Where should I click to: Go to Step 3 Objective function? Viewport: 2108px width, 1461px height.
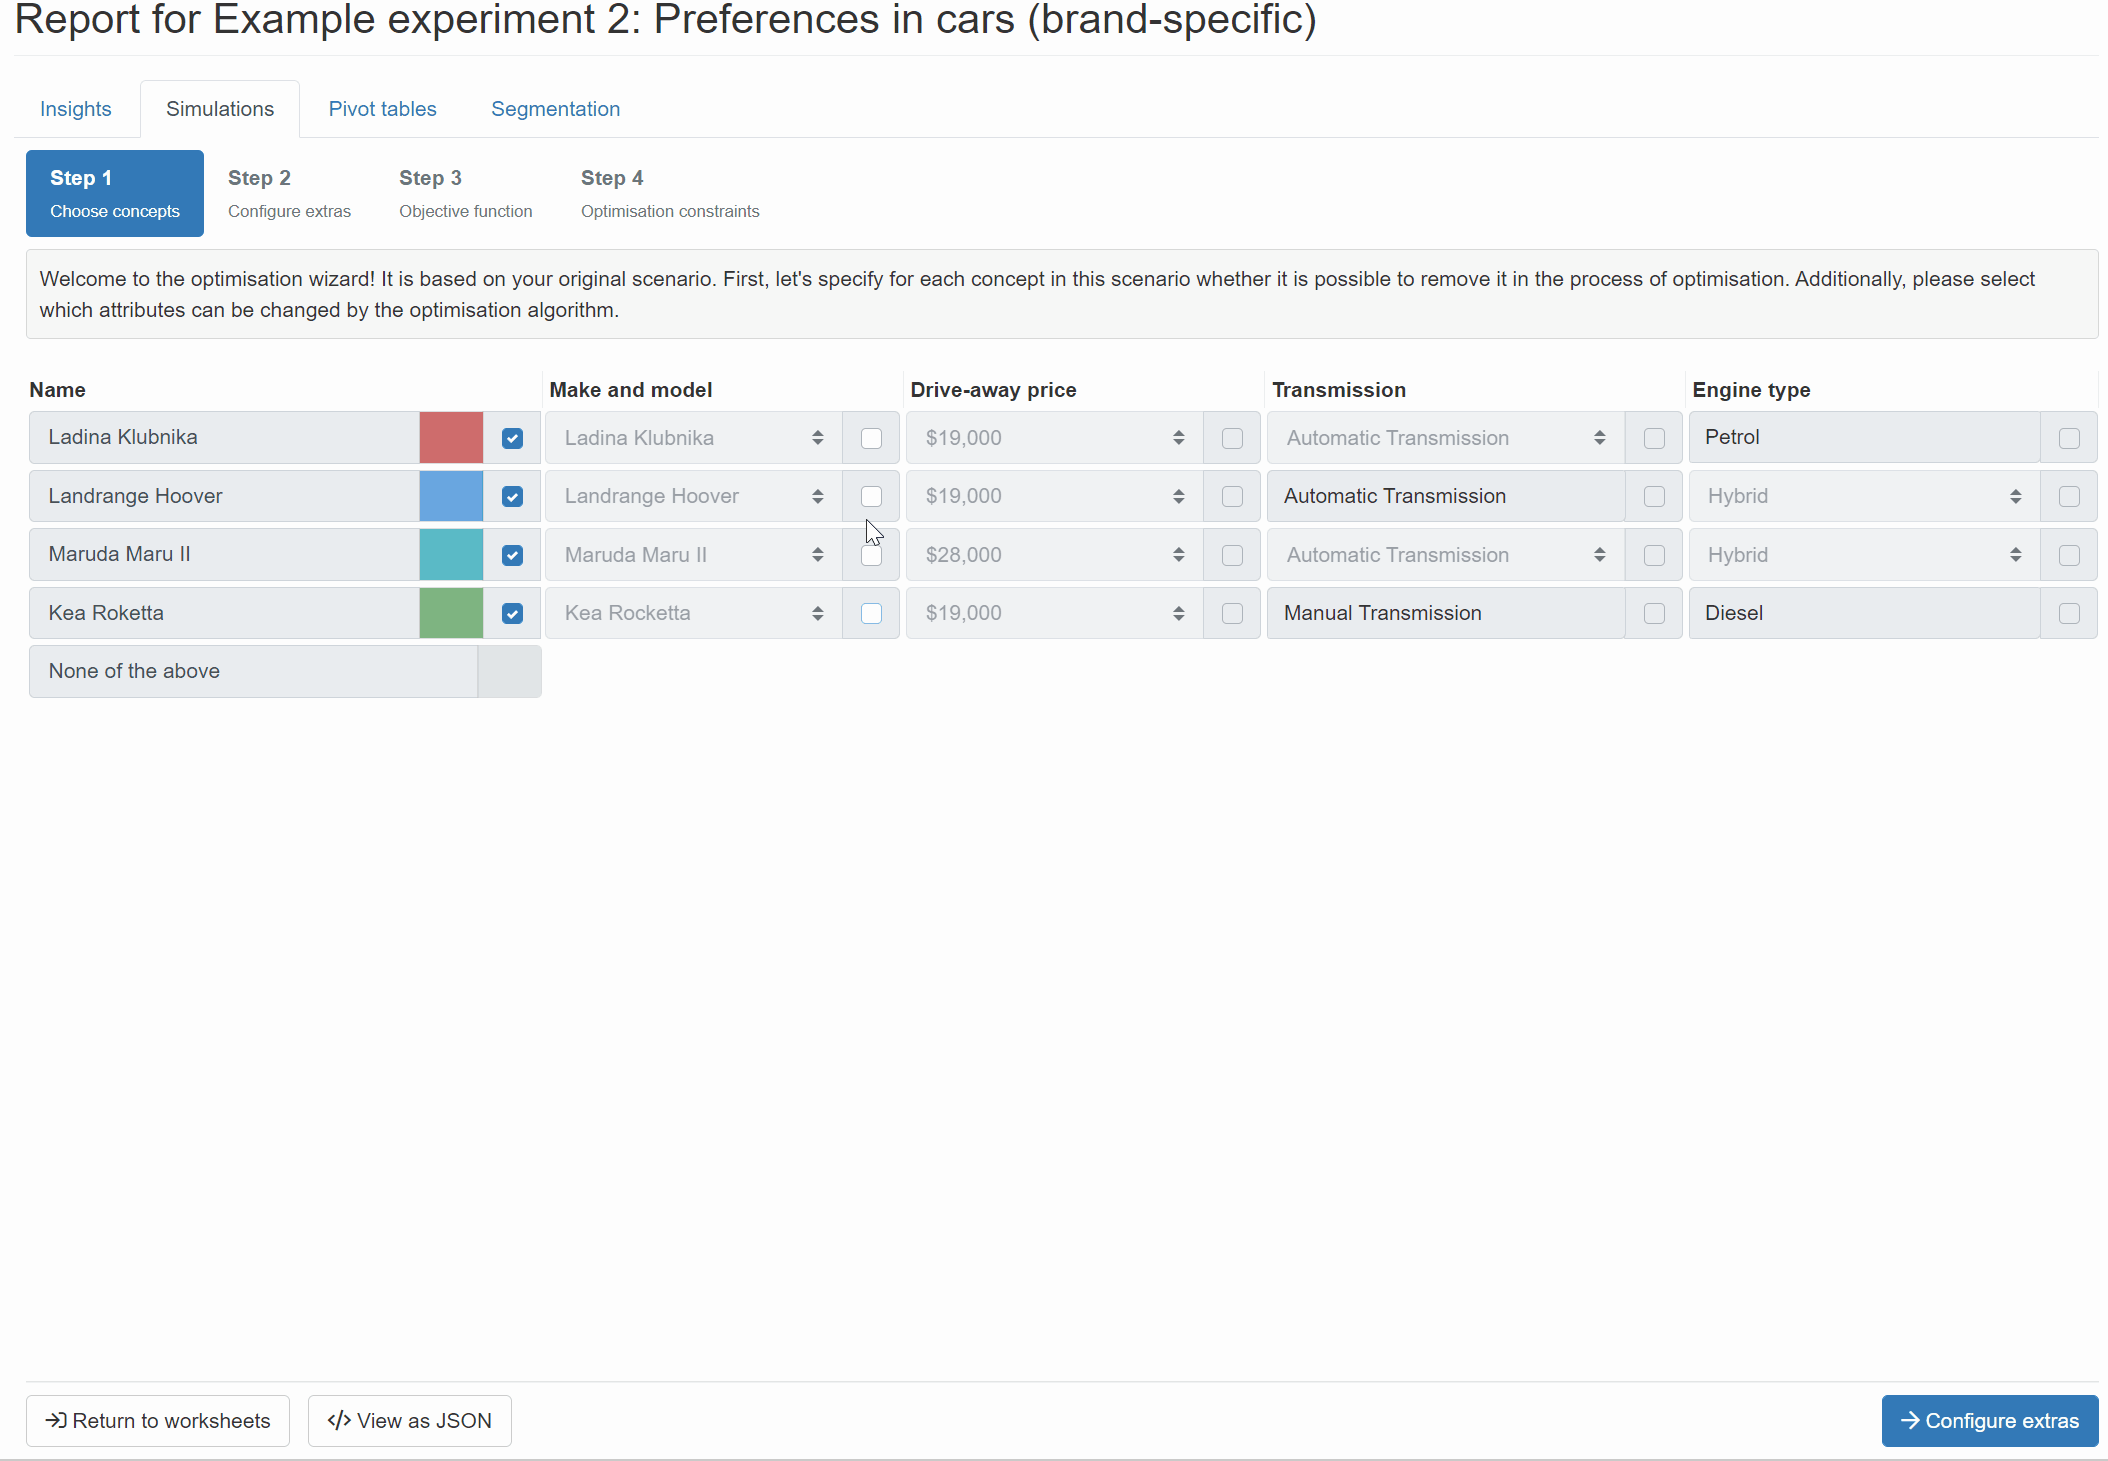[x=464, y=192]
